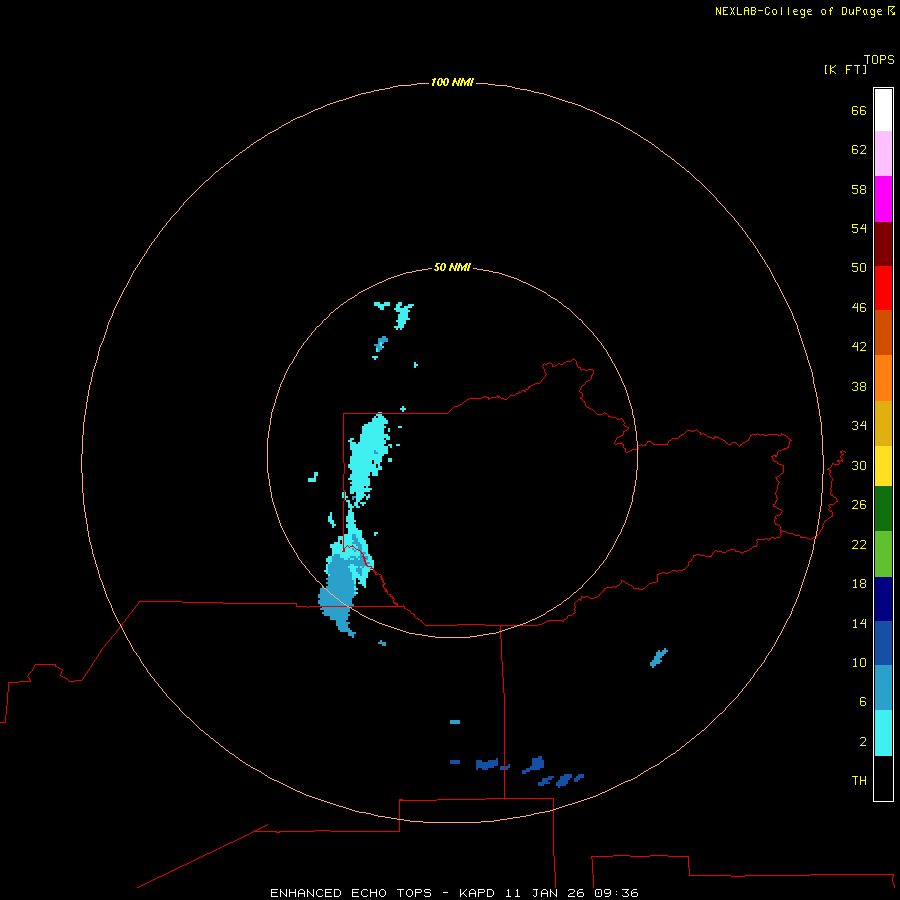Click the legend value 30
Screen dimensions: 900x900
pyautogui.click(x=859, y=465)
